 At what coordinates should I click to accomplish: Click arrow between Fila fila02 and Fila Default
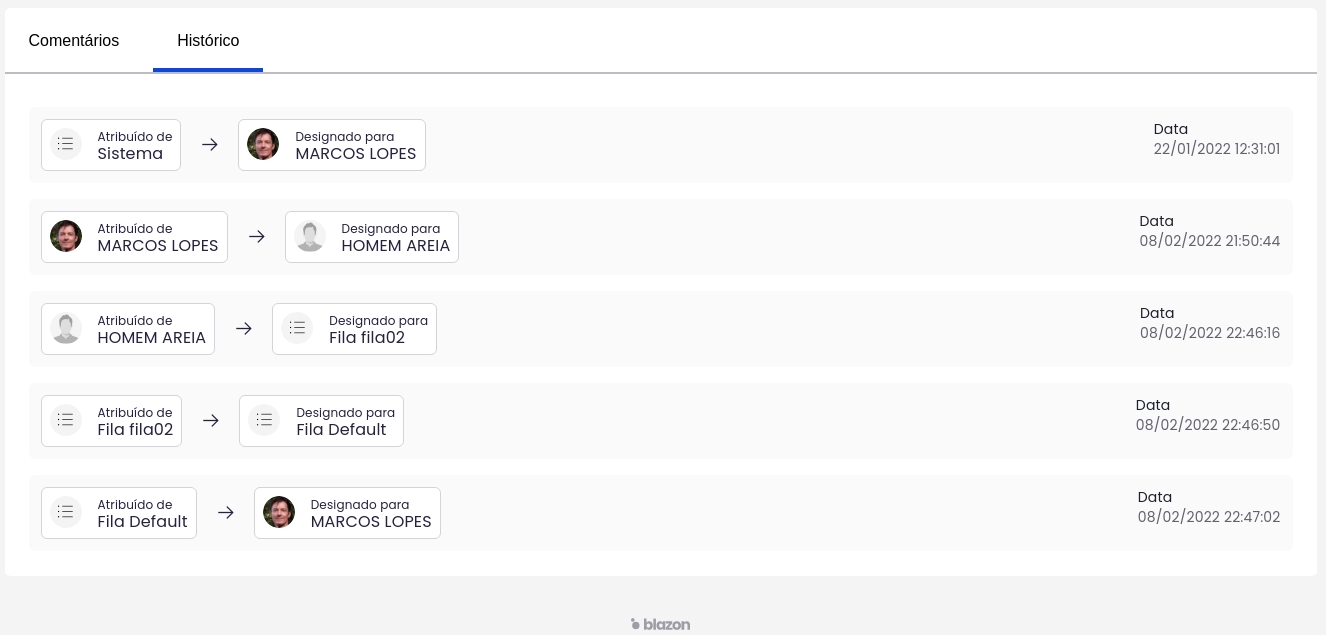point(211,421)
